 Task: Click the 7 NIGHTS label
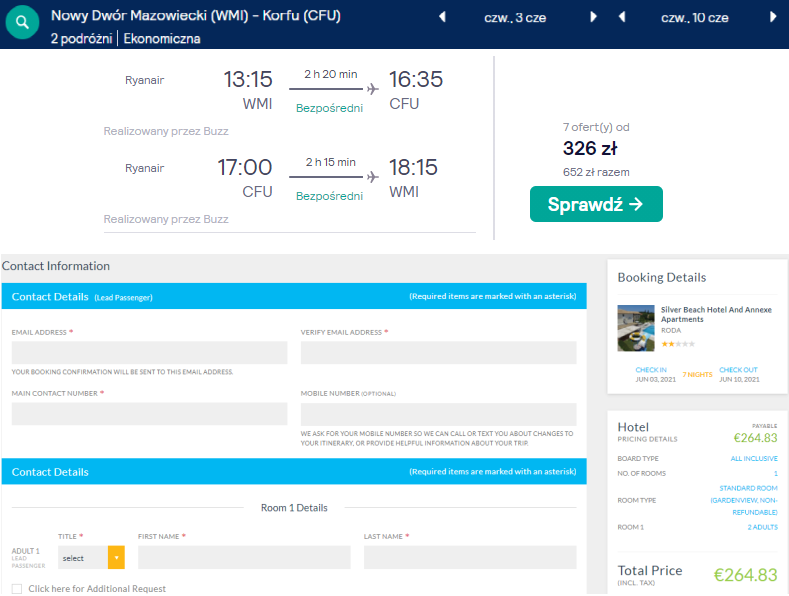pyautogui.click(x=697, y=375)
